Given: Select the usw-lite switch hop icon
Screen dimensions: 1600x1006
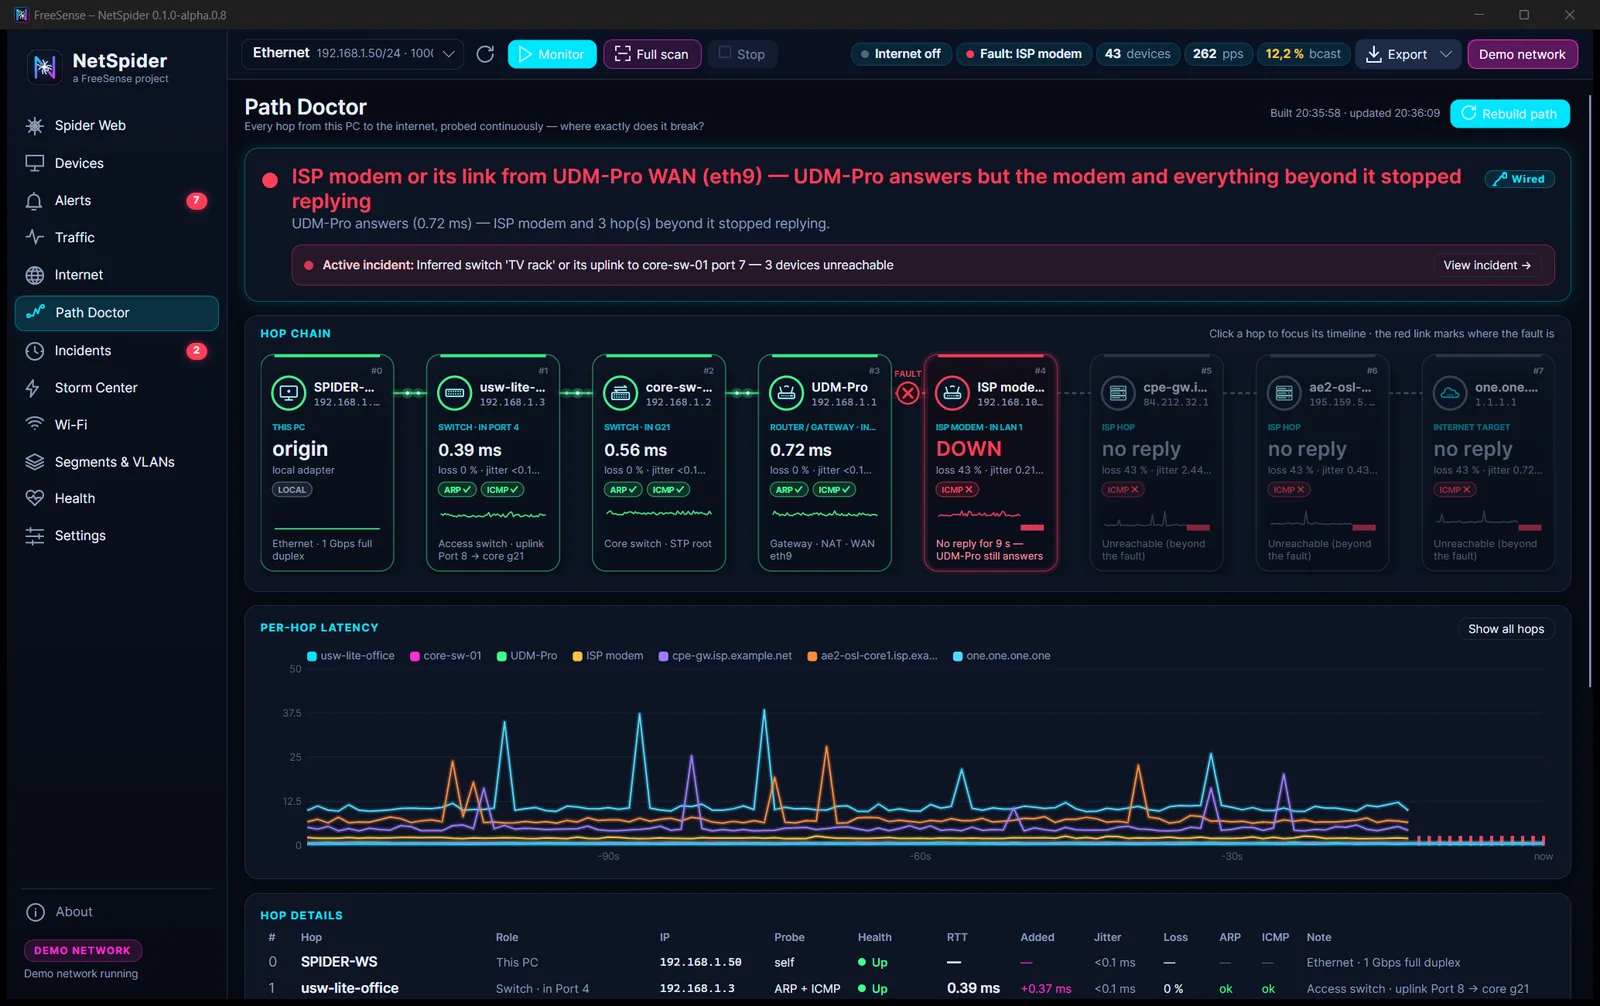Looking at the screenshot, I should click(455, 393).
